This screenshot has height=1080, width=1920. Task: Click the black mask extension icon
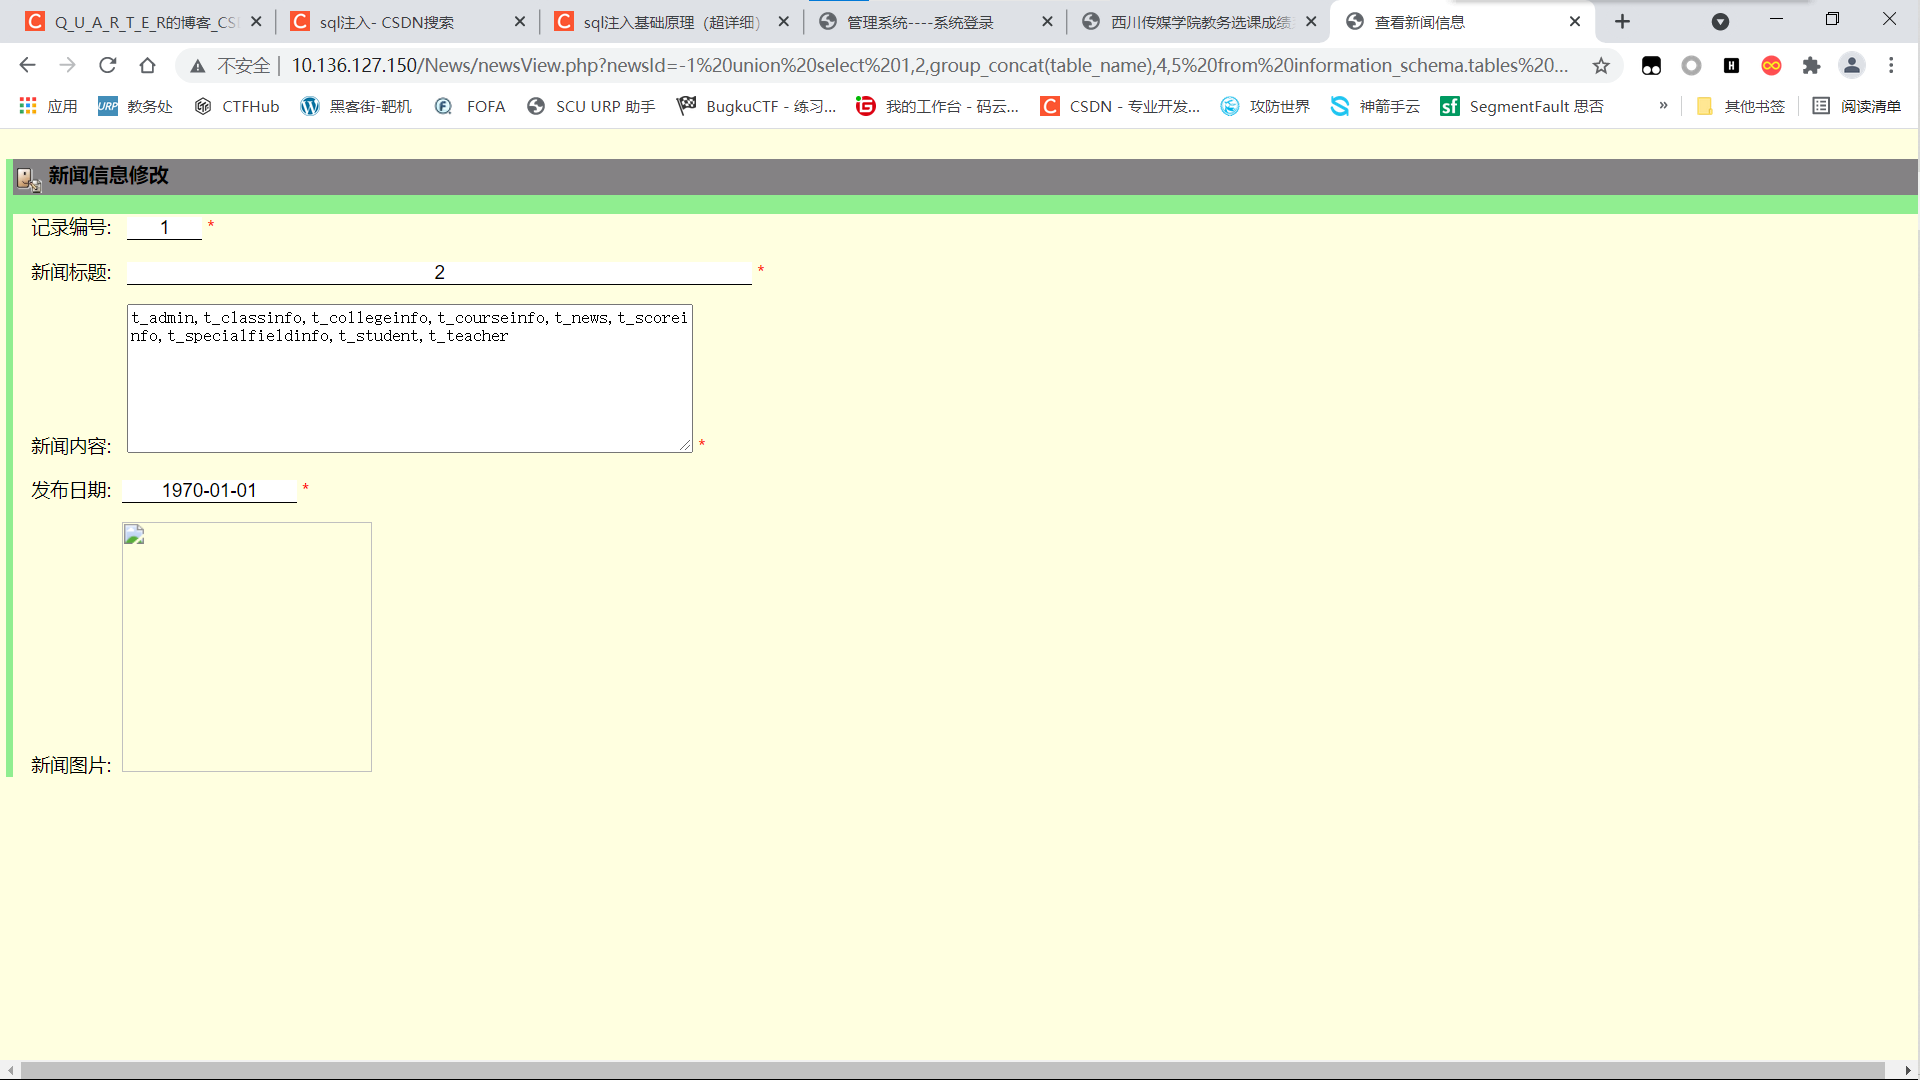[1651, 65]
